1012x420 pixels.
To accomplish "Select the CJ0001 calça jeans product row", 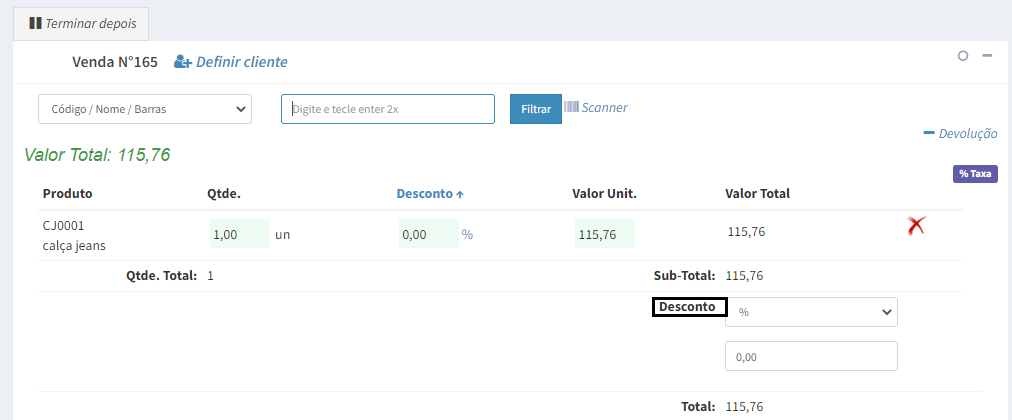I will point(74,235).
